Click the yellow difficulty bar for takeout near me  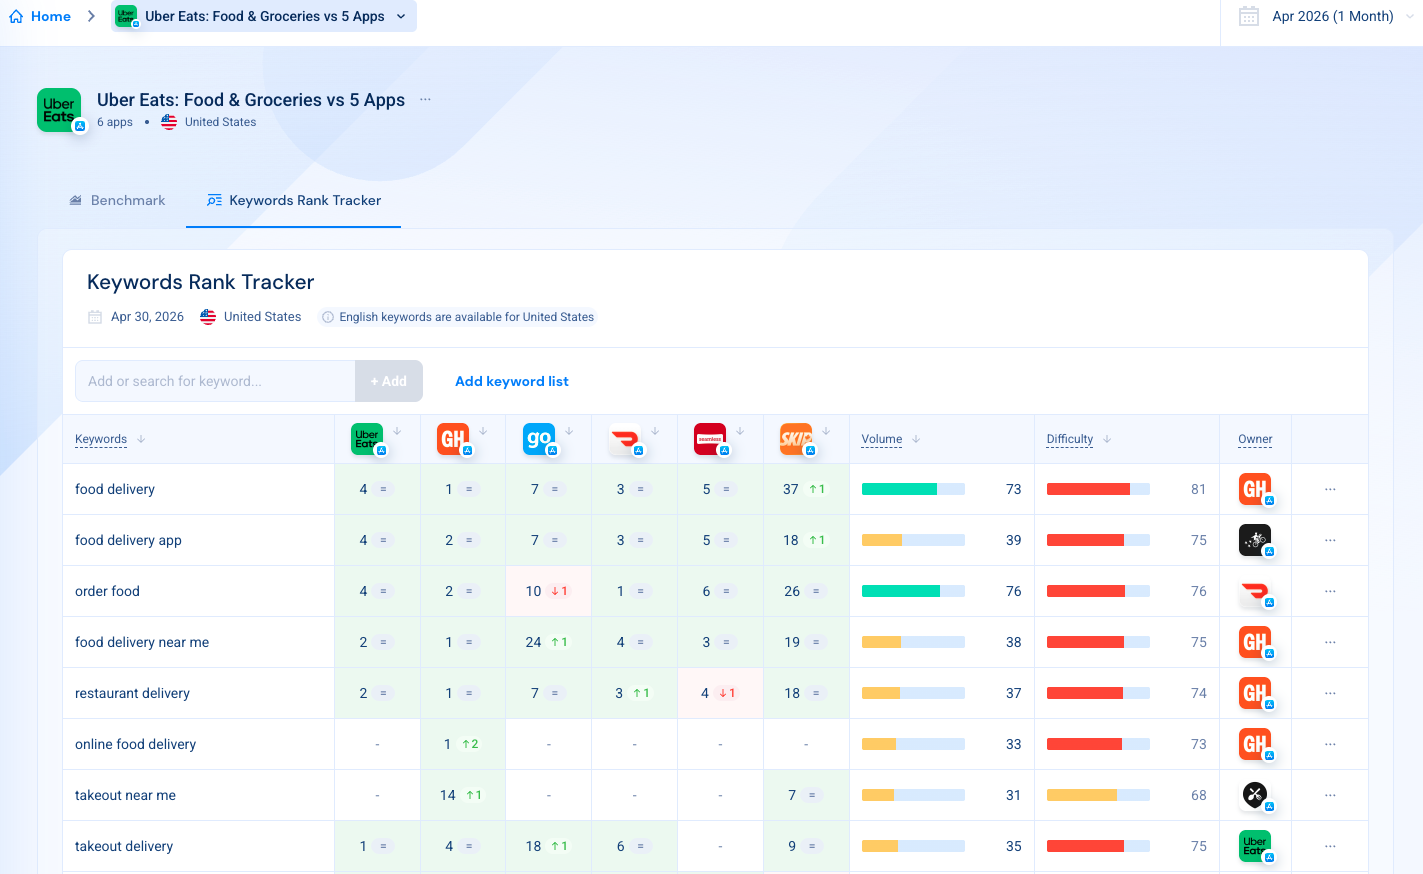1082,795
